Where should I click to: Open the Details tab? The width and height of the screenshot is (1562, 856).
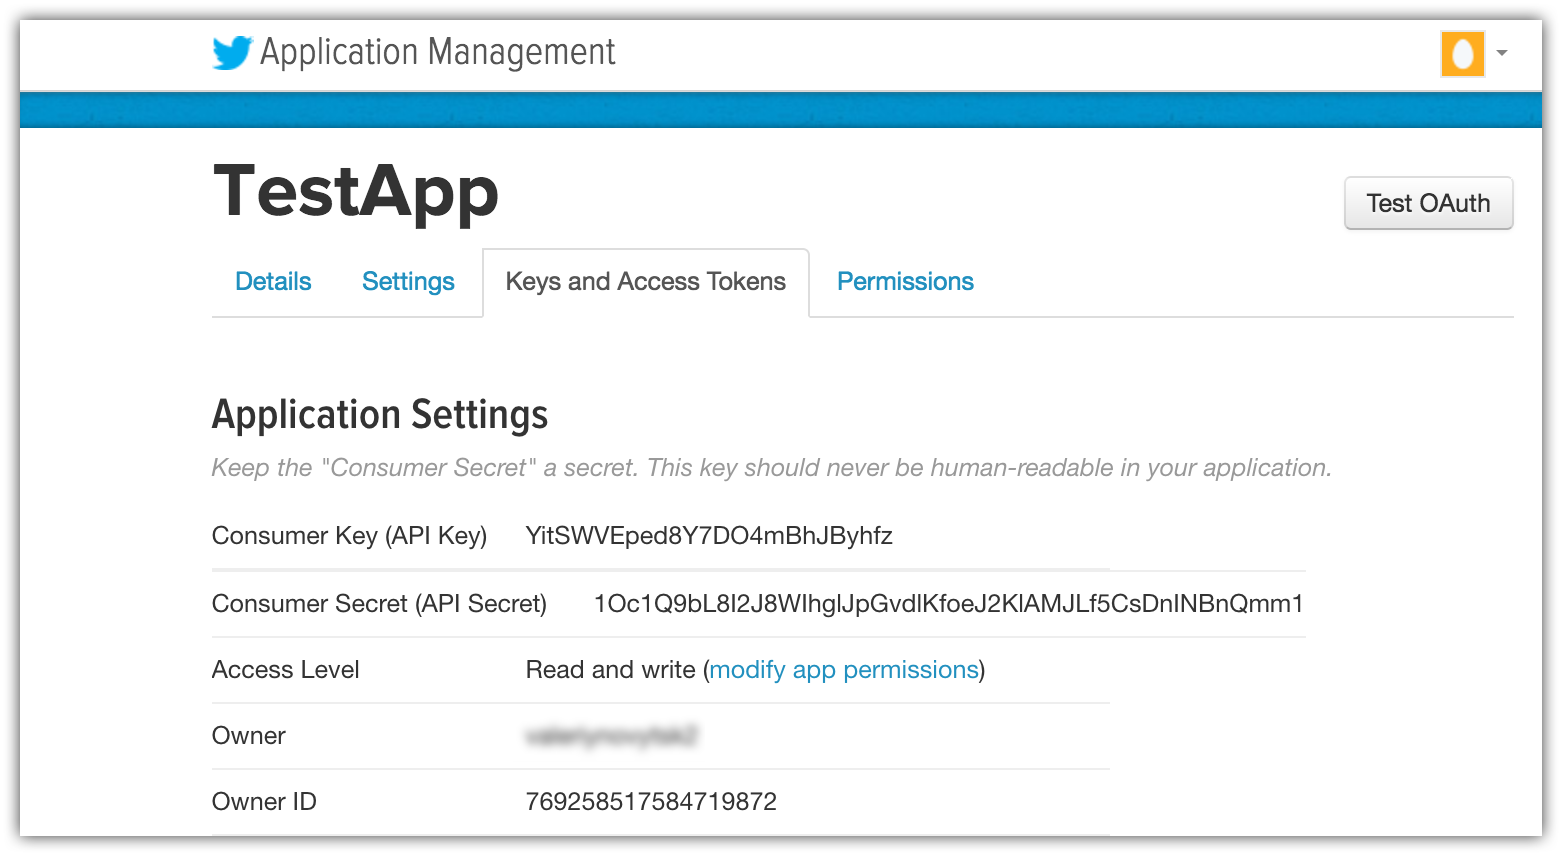[x=273, y=282]
